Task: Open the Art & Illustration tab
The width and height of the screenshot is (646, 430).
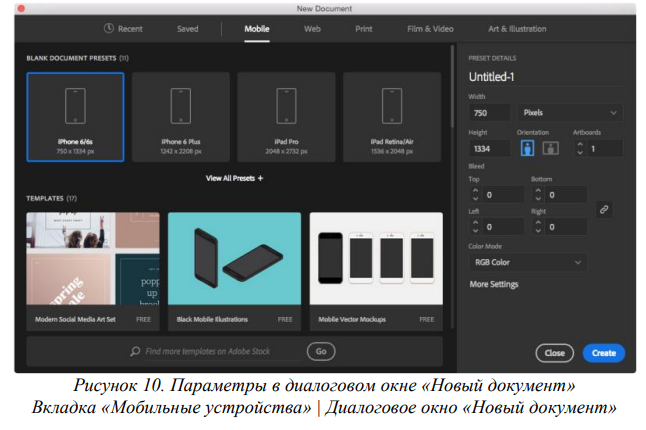Action: pyautogui.click(x=517, y=29)
